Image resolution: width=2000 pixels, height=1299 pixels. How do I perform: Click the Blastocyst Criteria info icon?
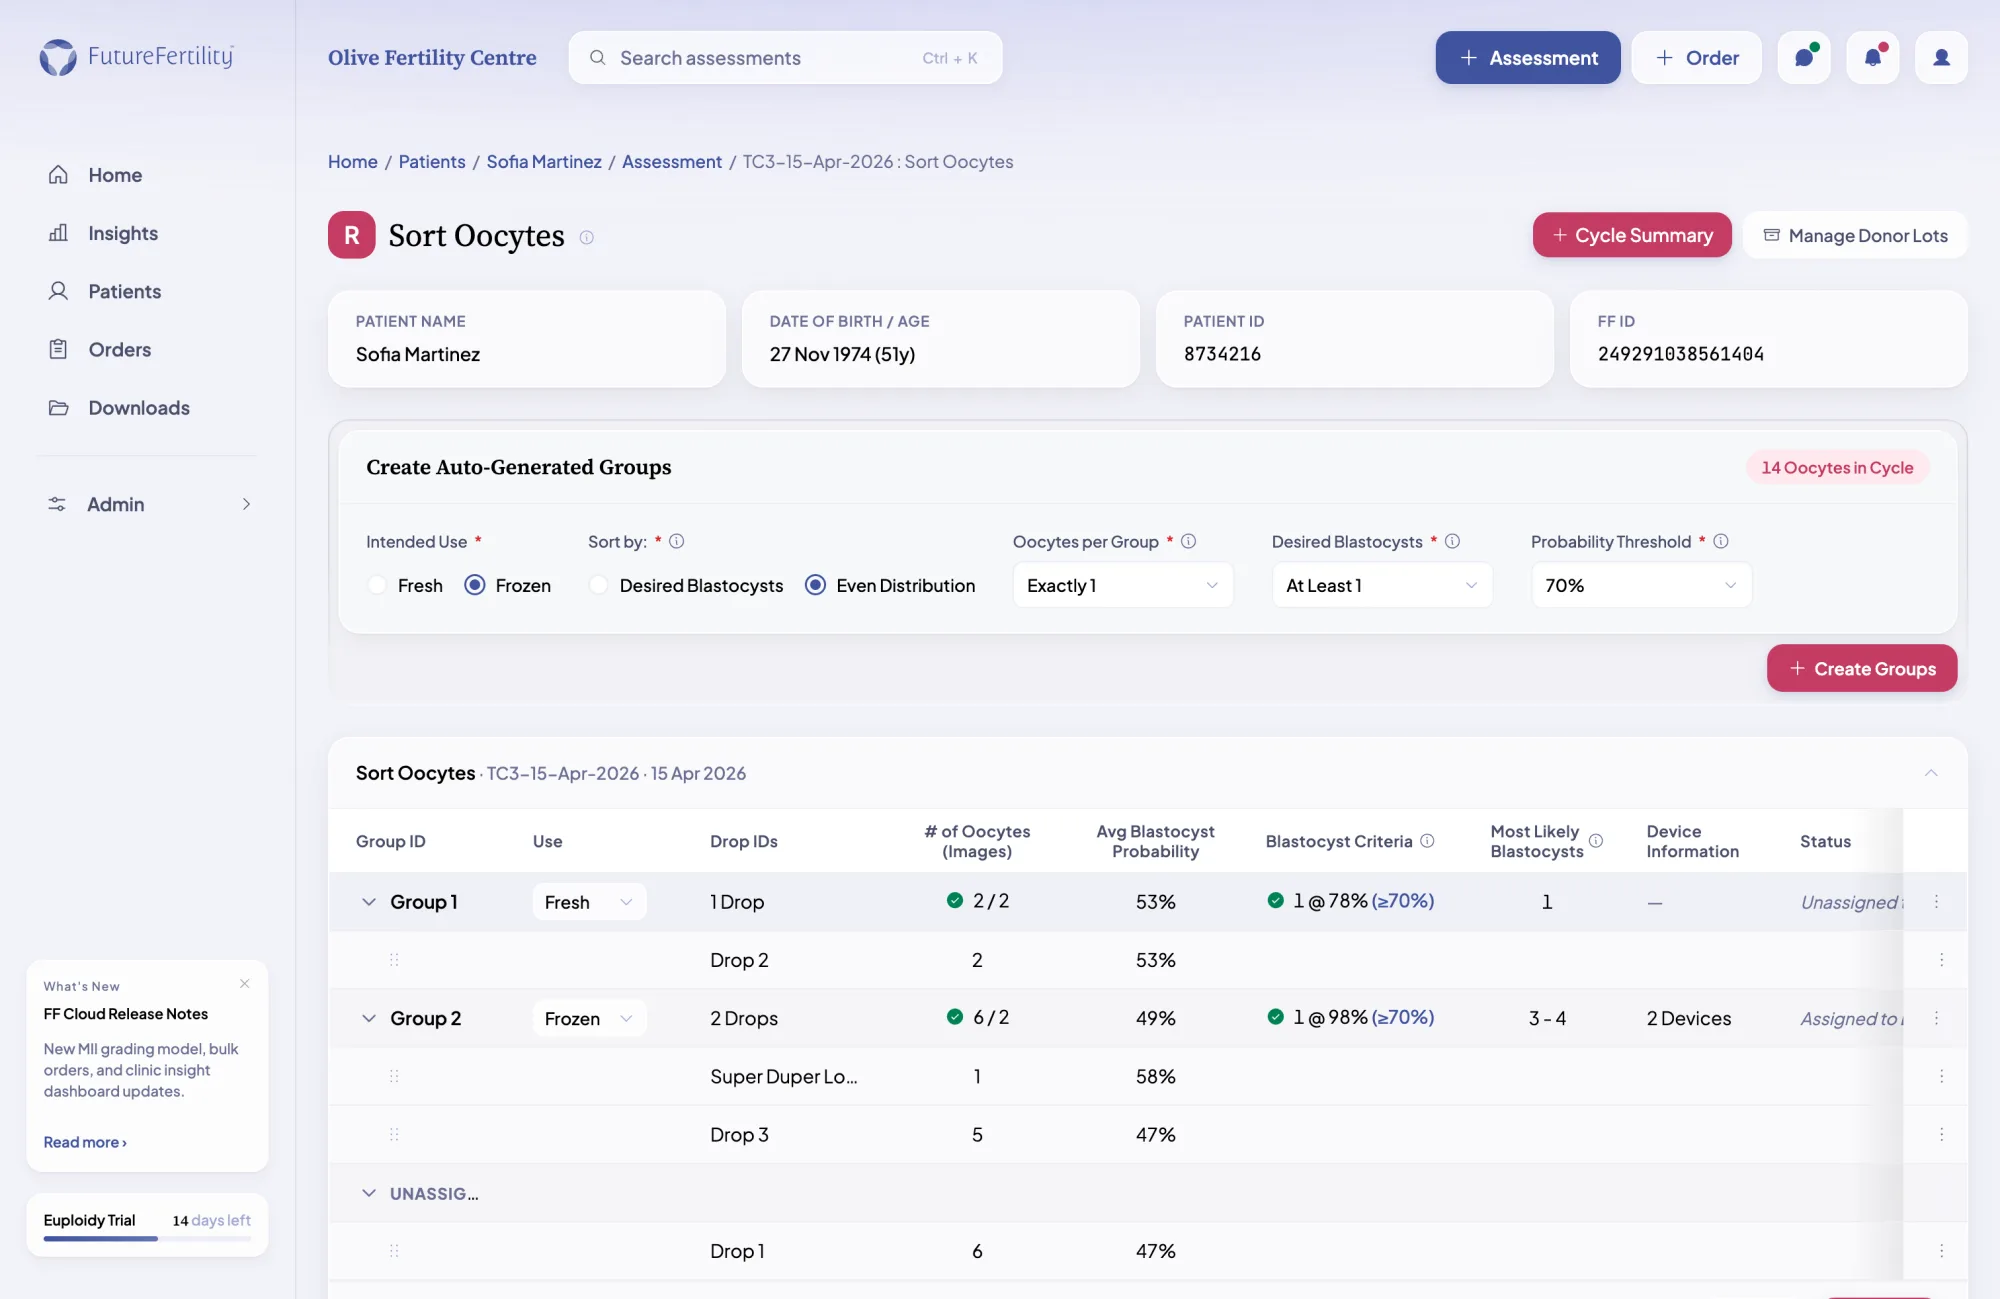pos(1427,841)
